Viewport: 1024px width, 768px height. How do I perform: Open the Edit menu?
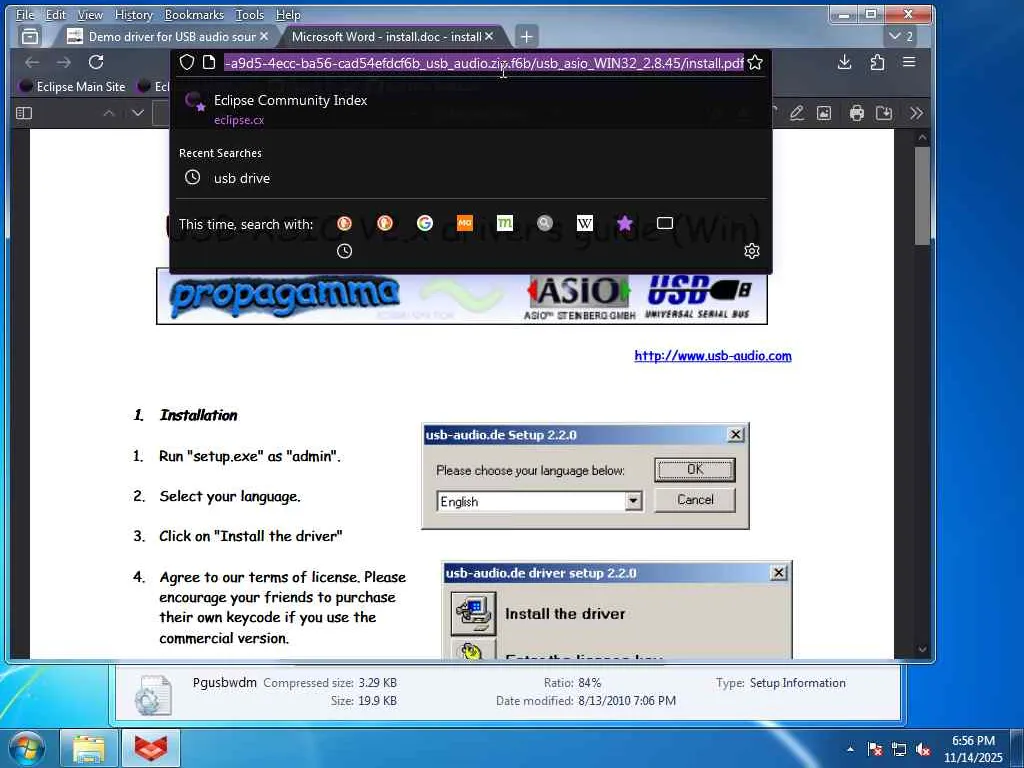pyautogui.click(x=56, y=14)
